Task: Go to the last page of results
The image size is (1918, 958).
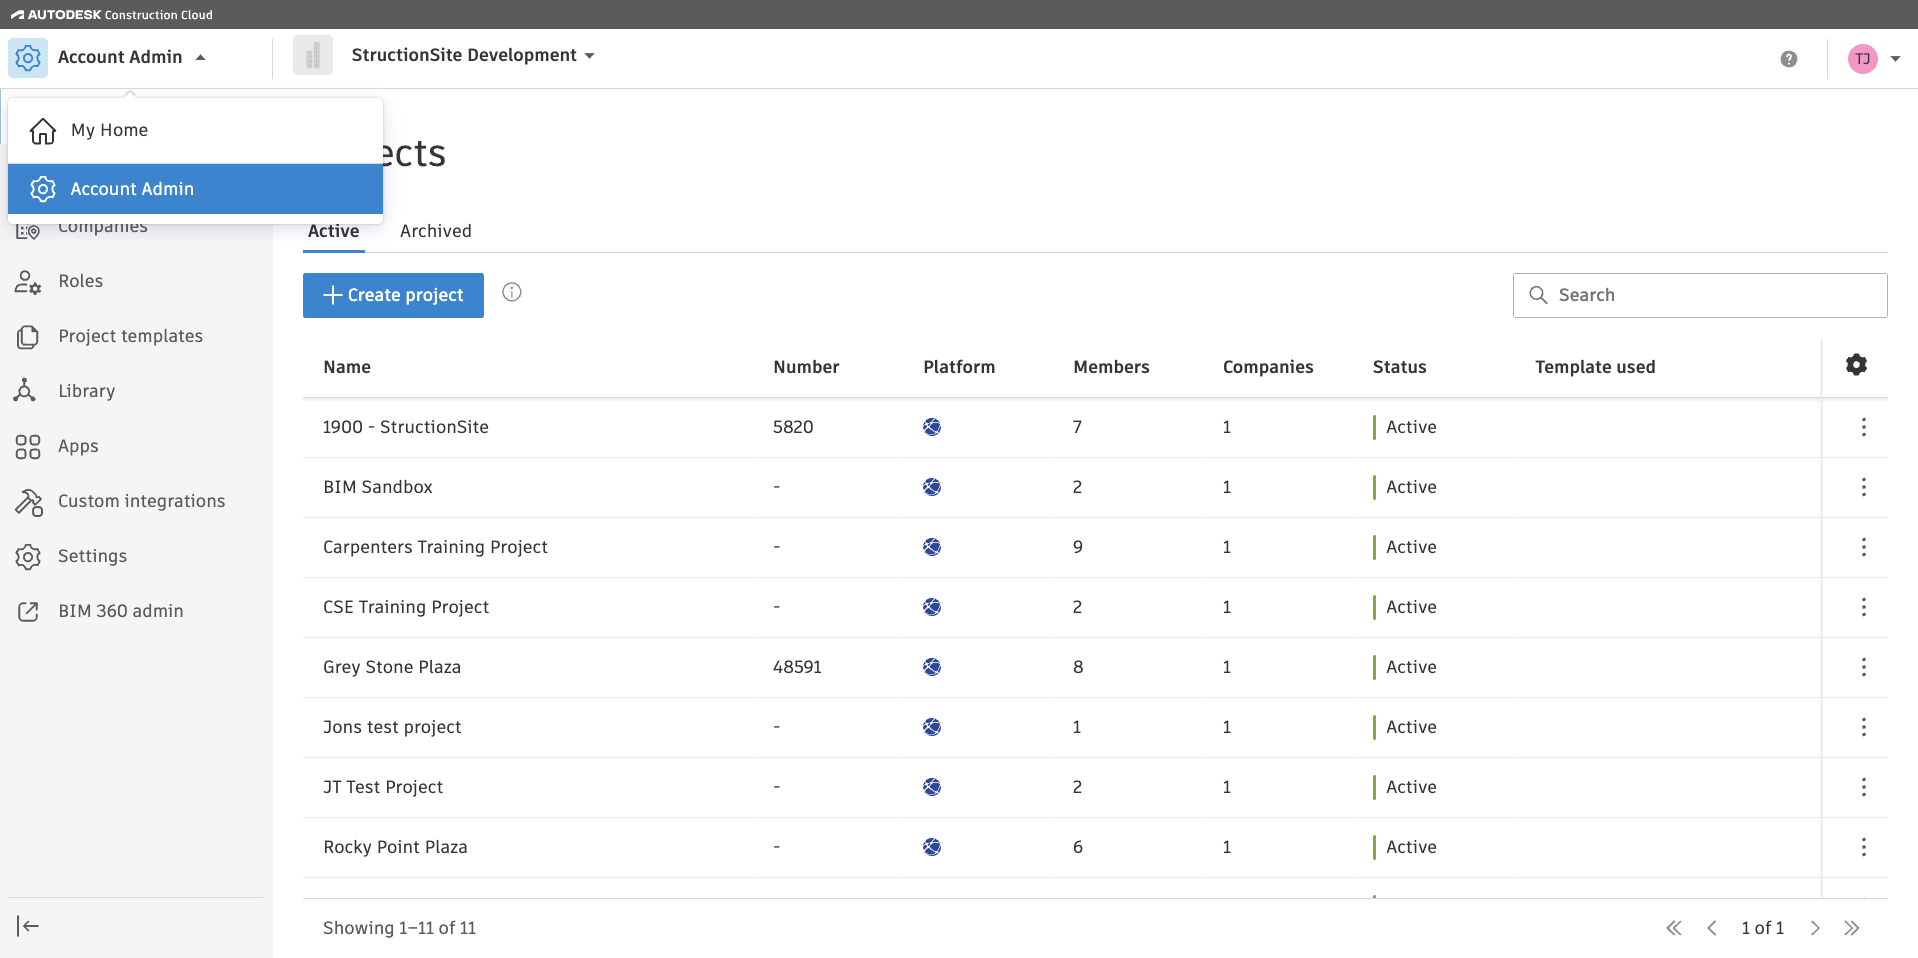Action: tap(1852, 928)
